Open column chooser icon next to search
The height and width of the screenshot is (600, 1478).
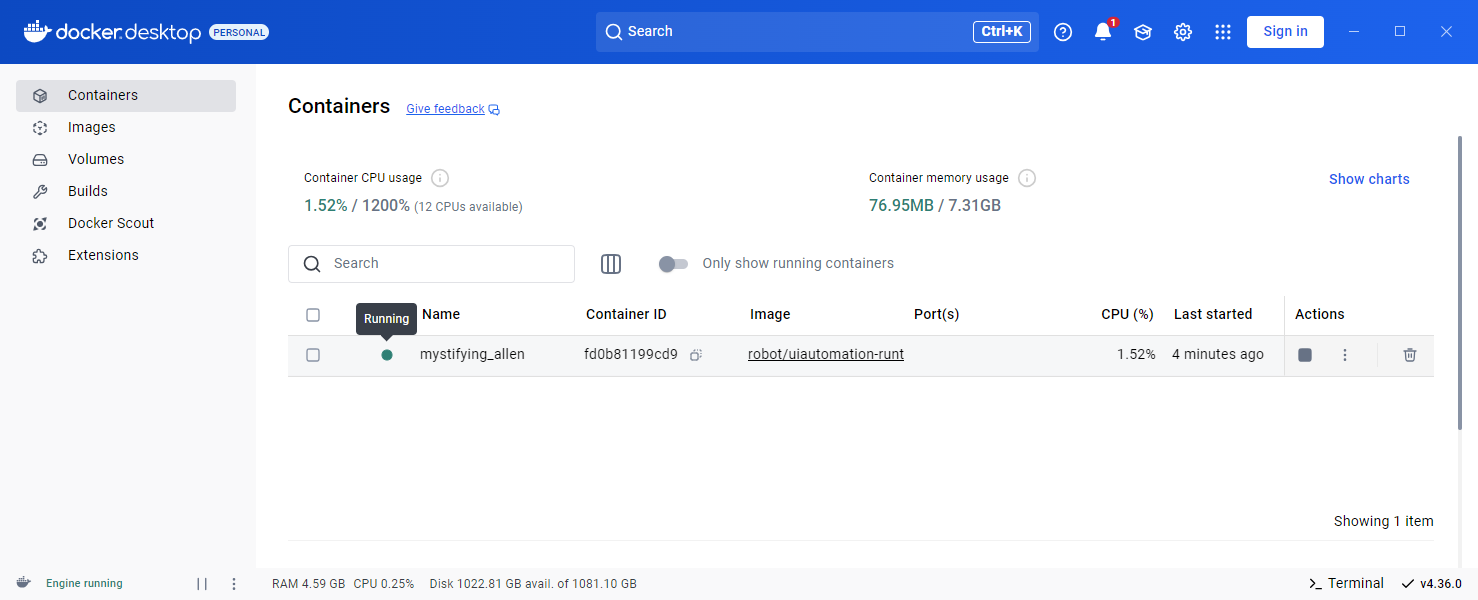tap(611, 264)
